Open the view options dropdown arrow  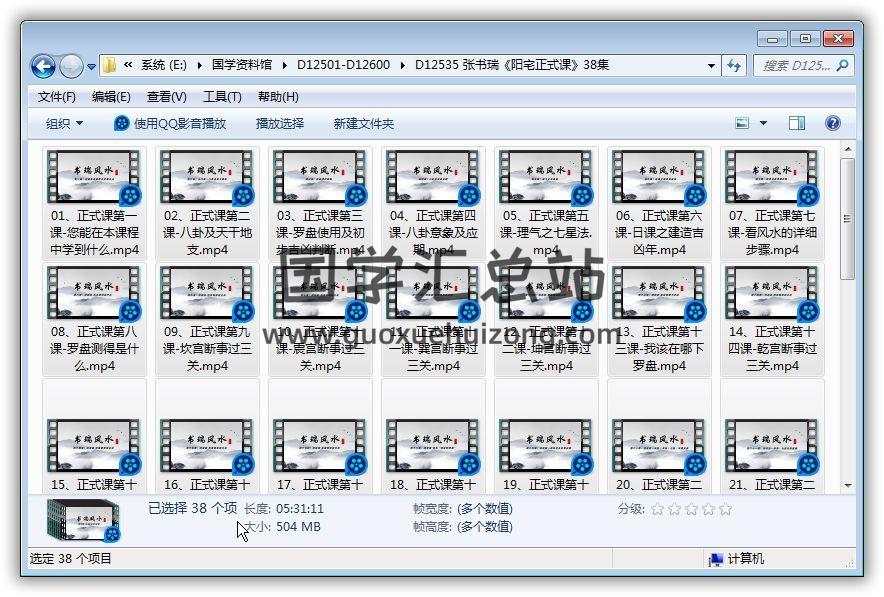point(763,123)
